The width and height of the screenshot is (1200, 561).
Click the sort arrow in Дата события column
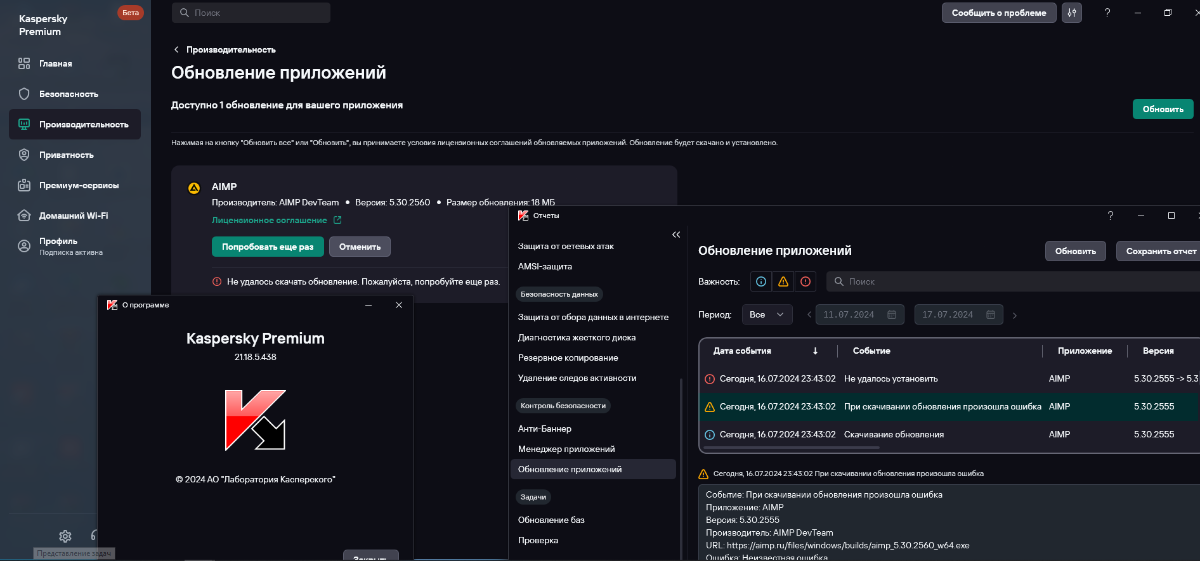[816, 351]
